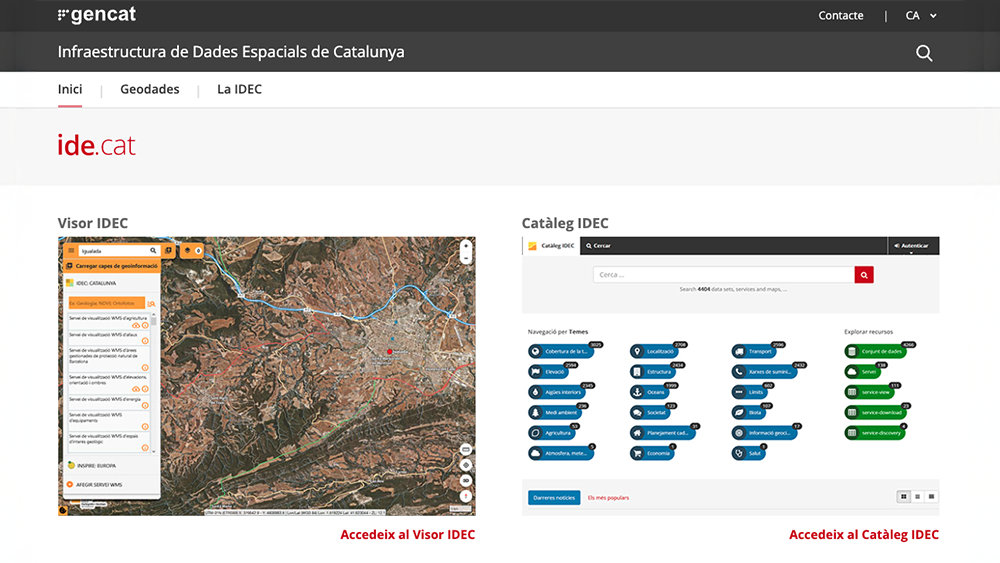Screen dimensions: 1000x563
Task: Select the Economia theme tag
Action: click(652, 453)
